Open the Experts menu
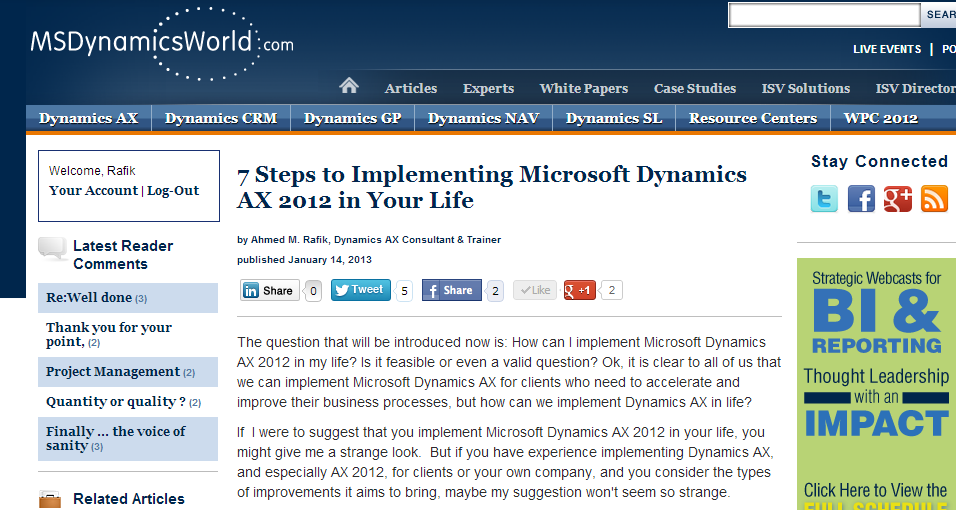This screenshot has height=510, width=956. [x=488, y=88]
